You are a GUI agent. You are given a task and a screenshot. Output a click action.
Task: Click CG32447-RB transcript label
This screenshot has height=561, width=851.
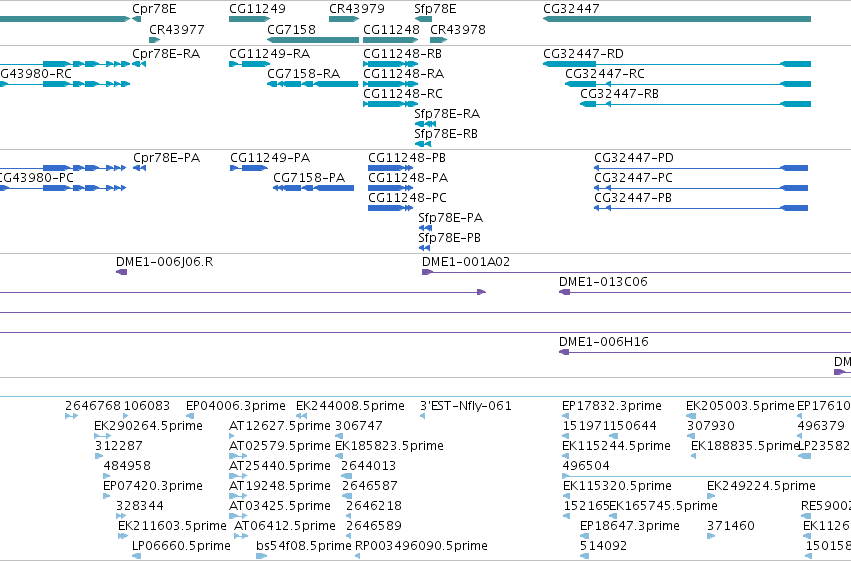pos(619,94)
